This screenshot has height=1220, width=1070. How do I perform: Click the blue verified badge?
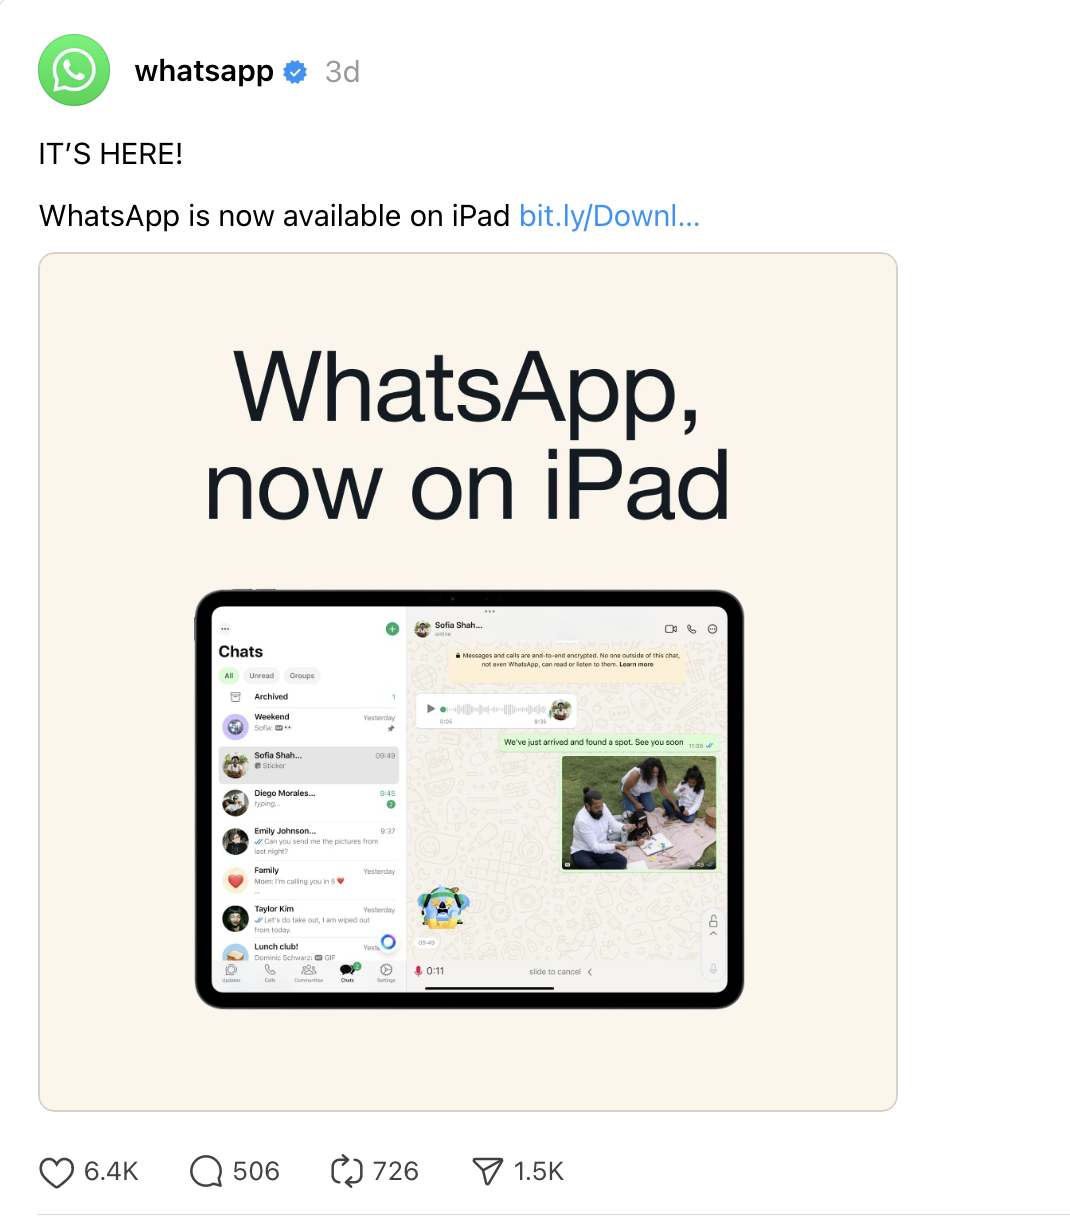pos(296,72)
